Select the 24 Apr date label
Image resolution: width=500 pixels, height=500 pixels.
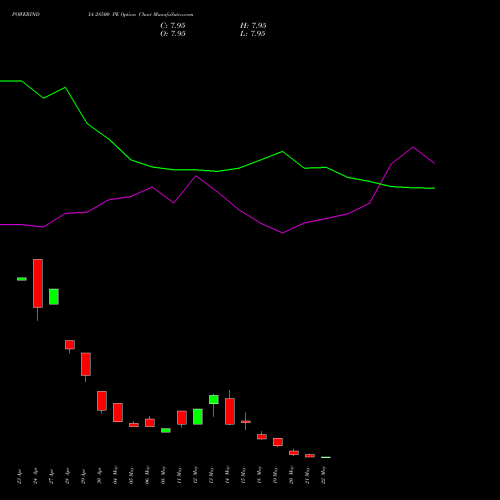35,476
